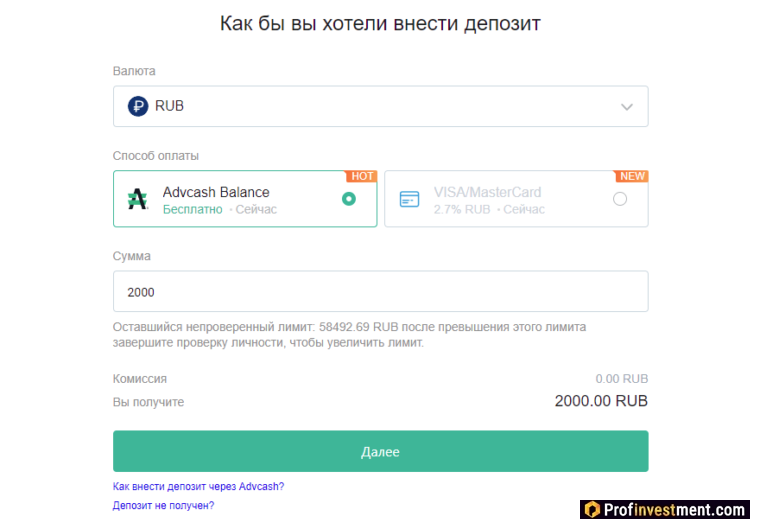Click the 'VISA/MasterCard' label text
Screen dimensions: 760x529
click(487, 192)
